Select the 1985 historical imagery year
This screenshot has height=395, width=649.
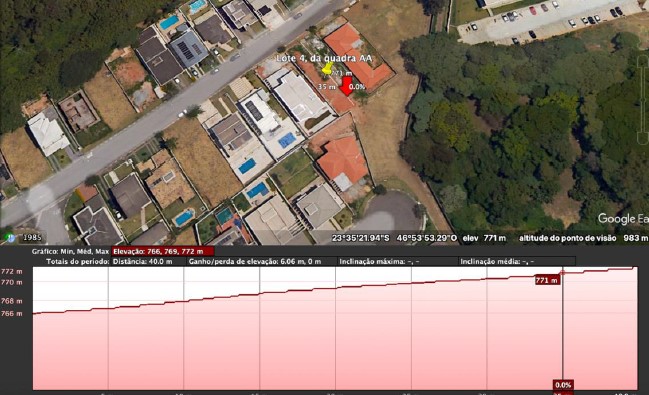pyautogui.click(x=32, y=238)
